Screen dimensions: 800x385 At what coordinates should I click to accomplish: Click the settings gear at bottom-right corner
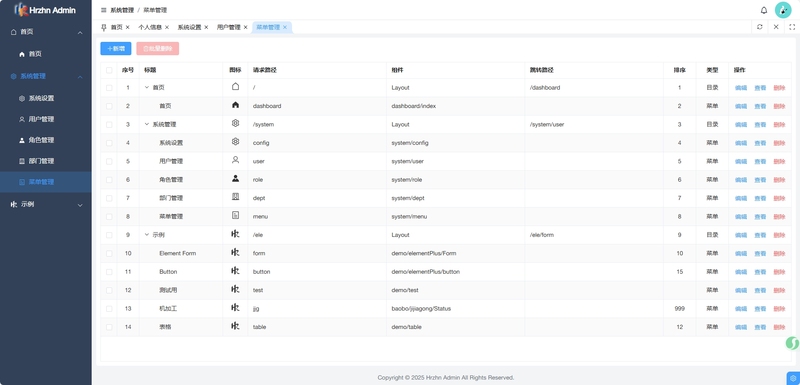tap(792, 378)
